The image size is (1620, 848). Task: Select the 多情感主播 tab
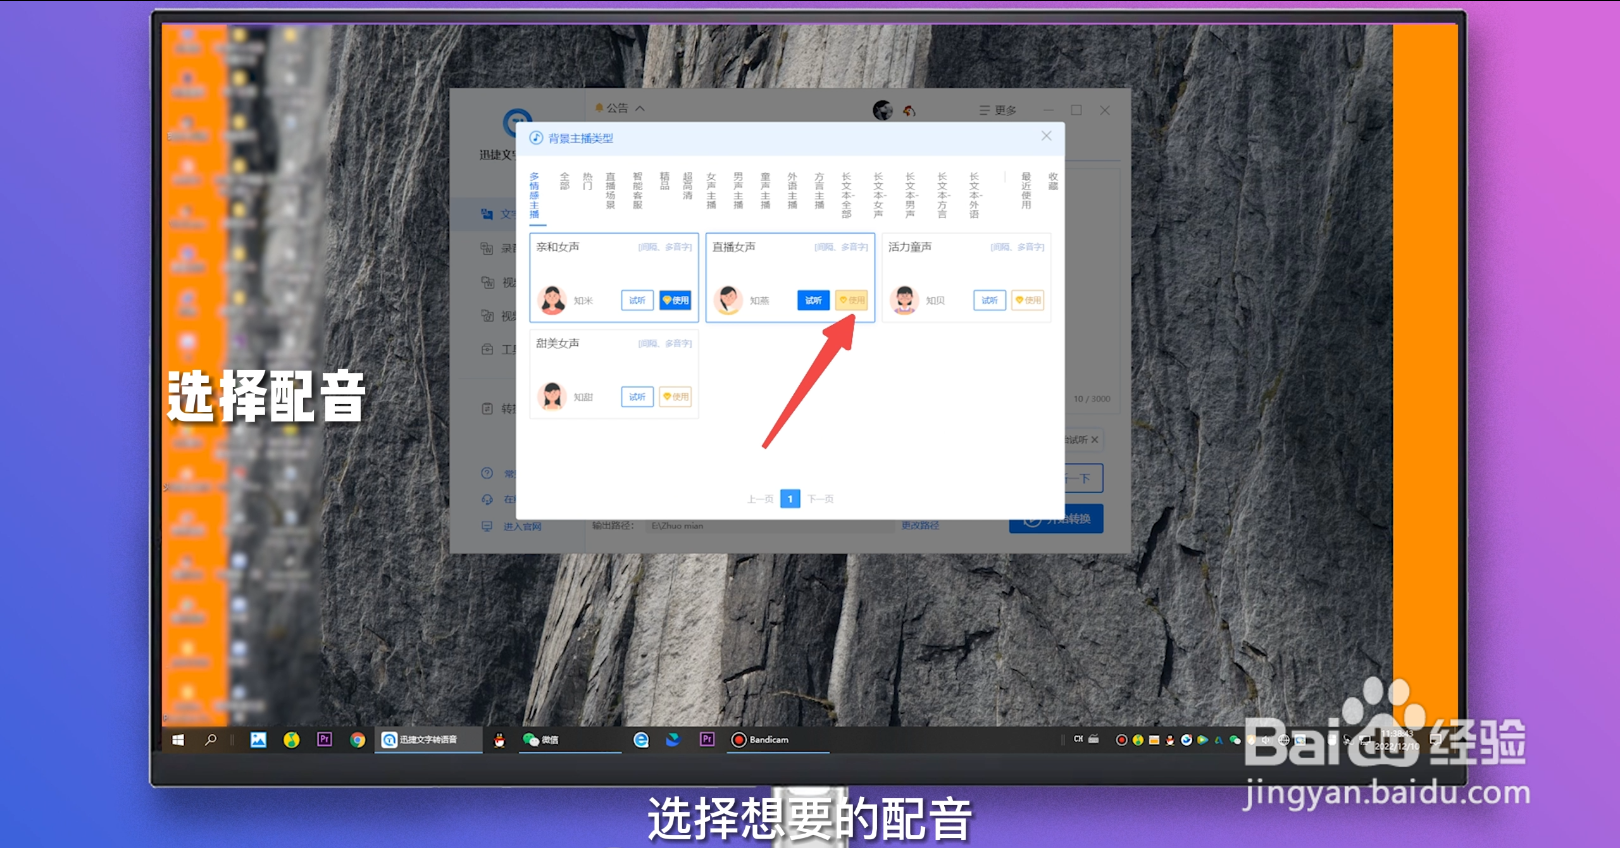(534, 195)
